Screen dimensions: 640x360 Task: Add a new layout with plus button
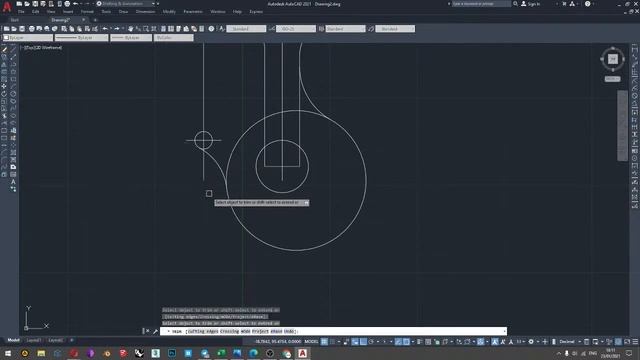click(72, 340)
